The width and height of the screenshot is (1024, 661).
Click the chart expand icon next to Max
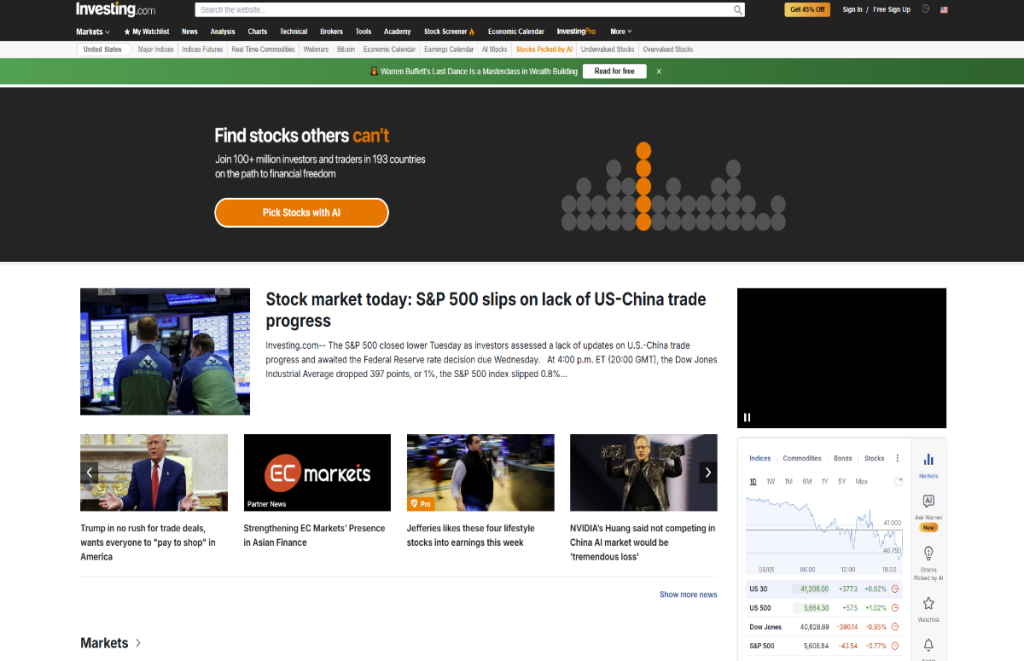[x=899, y=481]
